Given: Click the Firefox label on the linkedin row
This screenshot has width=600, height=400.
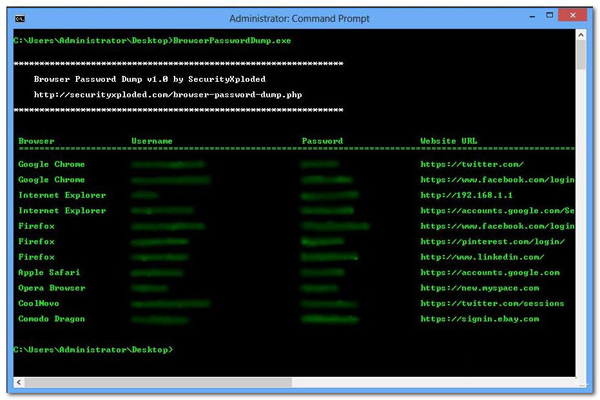Looking at the screenshot, I should pos(36,257).
